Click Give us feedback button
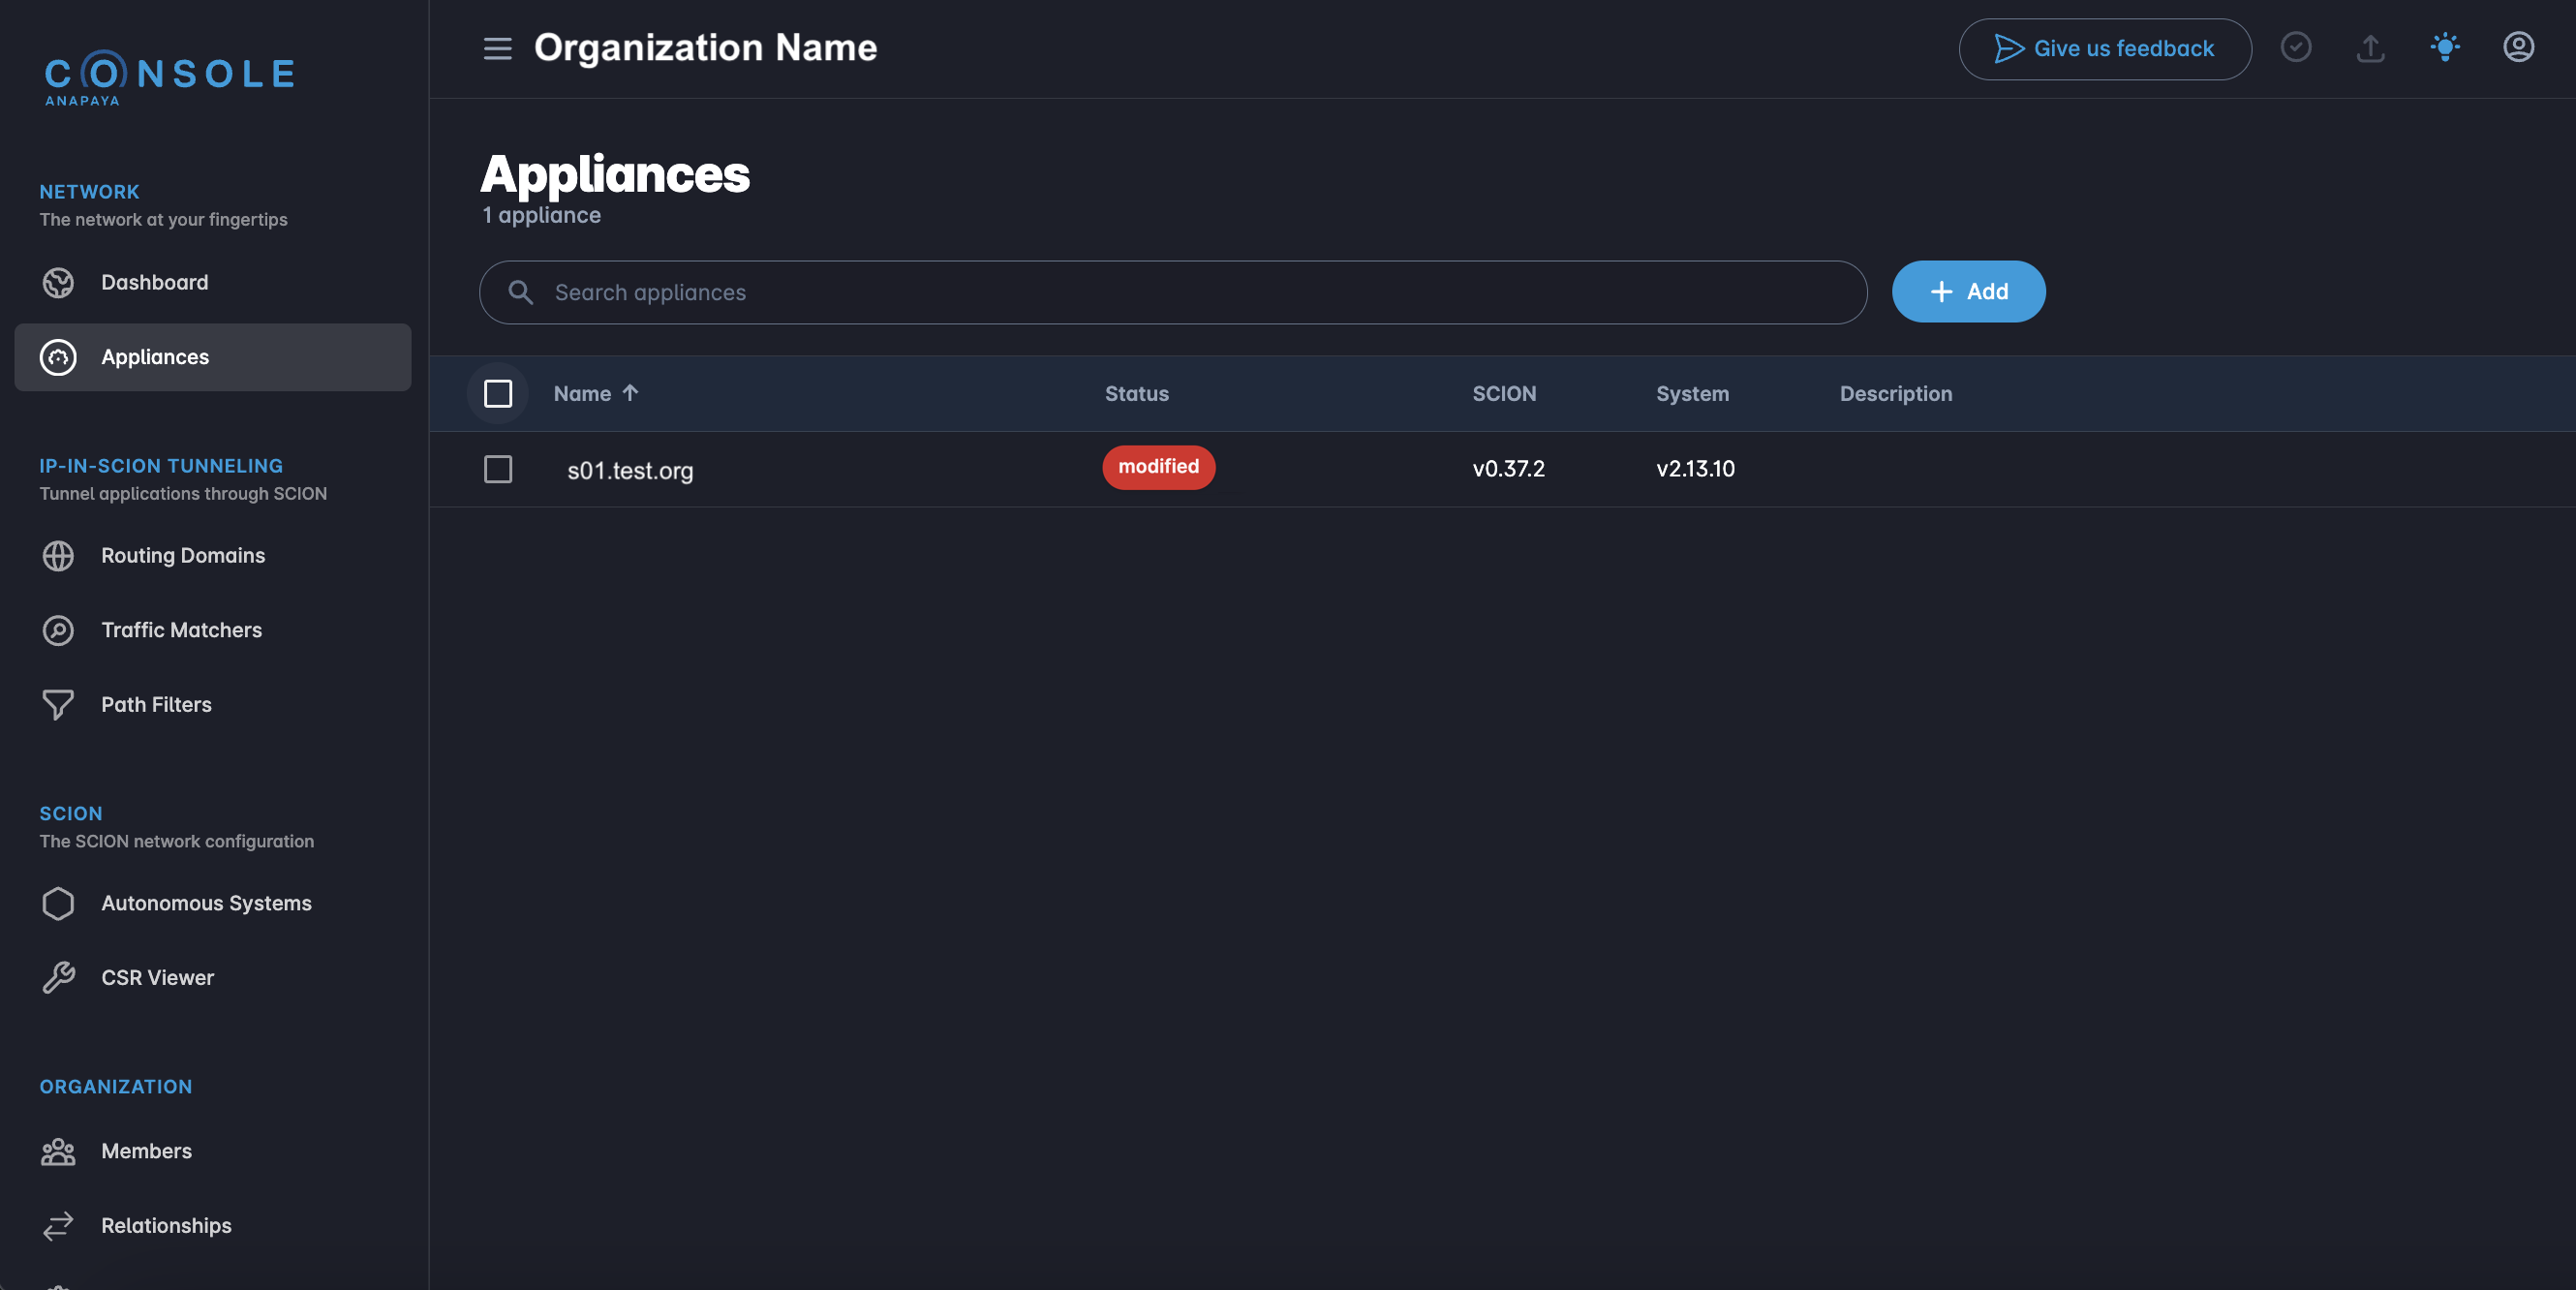 (x=2104, y=48)
